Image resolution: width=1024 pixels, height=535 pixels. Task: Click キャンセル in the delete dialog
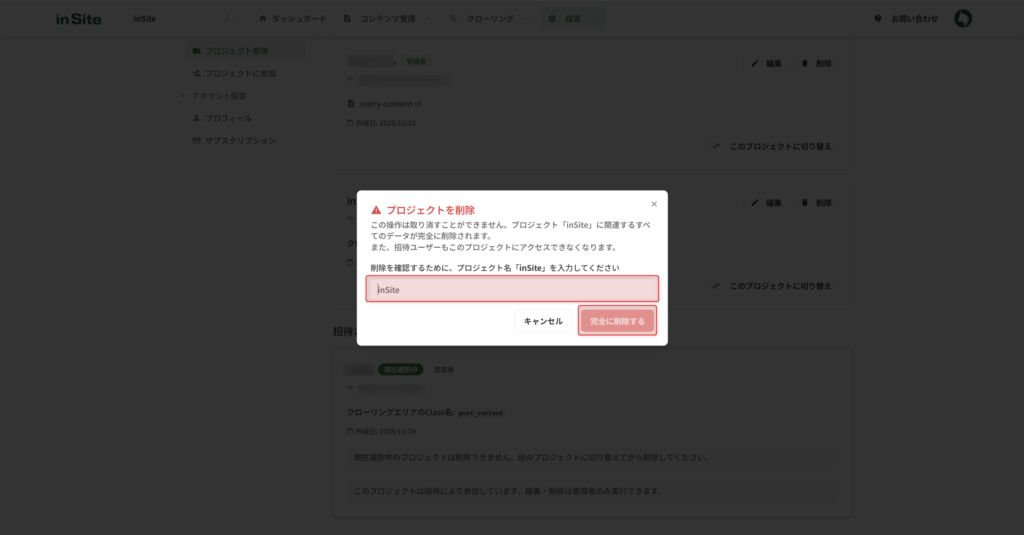click(543, 321)
